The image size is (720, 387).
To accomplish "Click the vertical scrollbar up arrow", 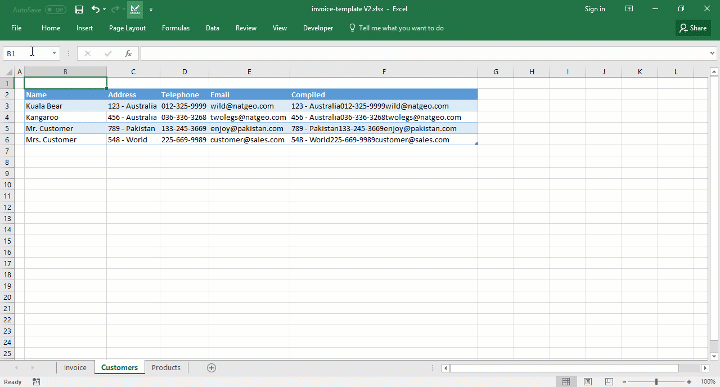I will click(x=714, y=72).
